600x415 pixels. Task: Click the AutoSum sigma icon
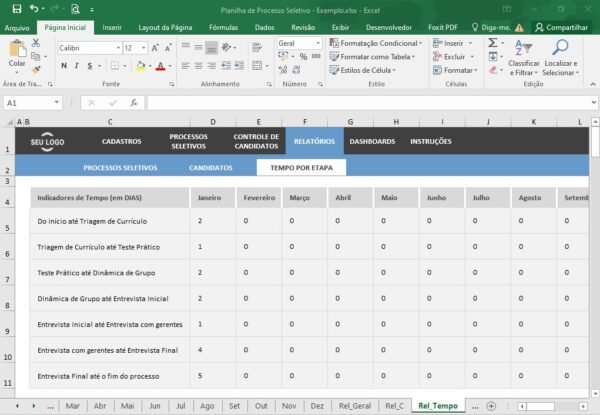click(493, 43)
